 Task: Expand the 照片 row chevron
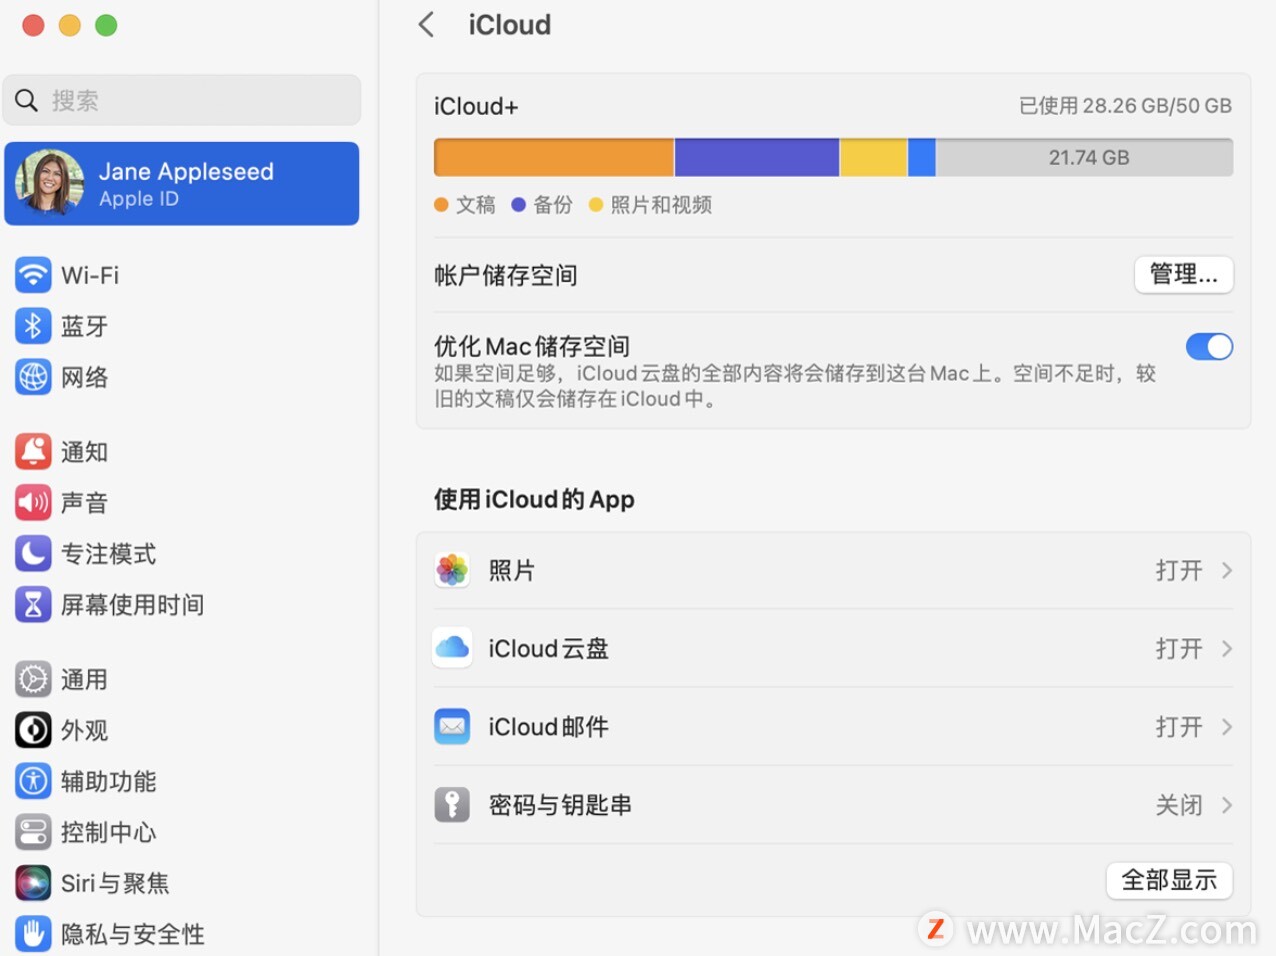tap(1227, 571)
